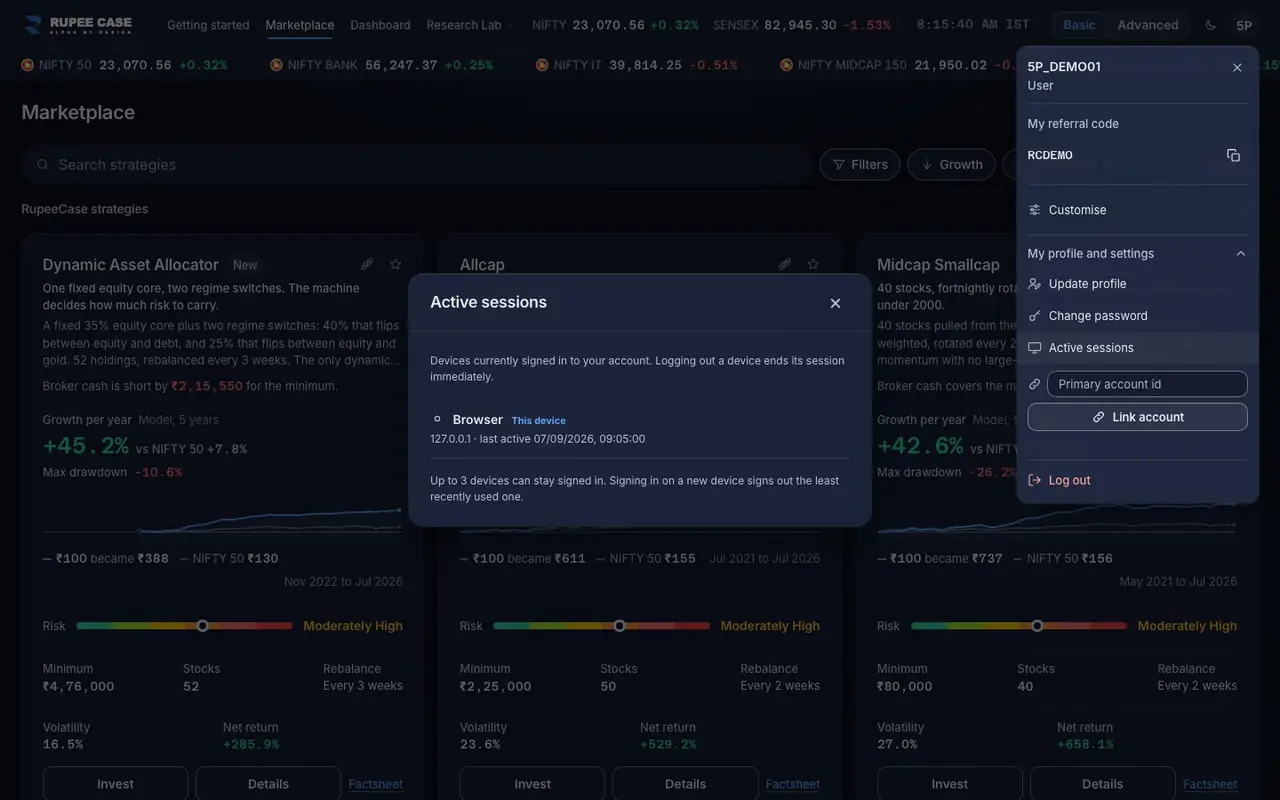Viewport: 1280px width, 800px height.
Task: Click Midcap Smallcap risk slider handle
Action: [1037, 626]
